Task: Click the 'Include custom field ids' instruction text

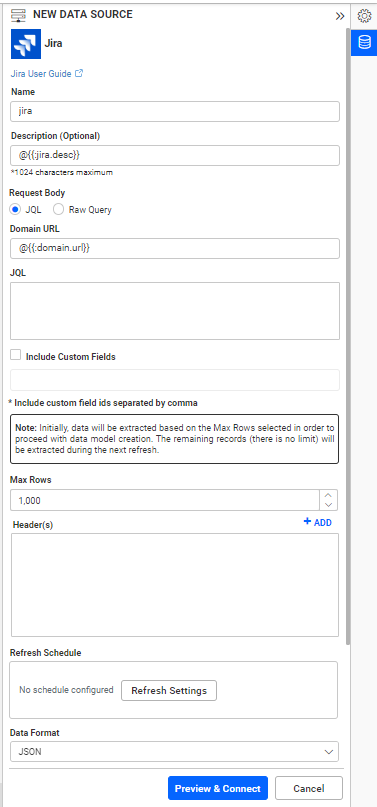Action: click(x=104, y=403)
